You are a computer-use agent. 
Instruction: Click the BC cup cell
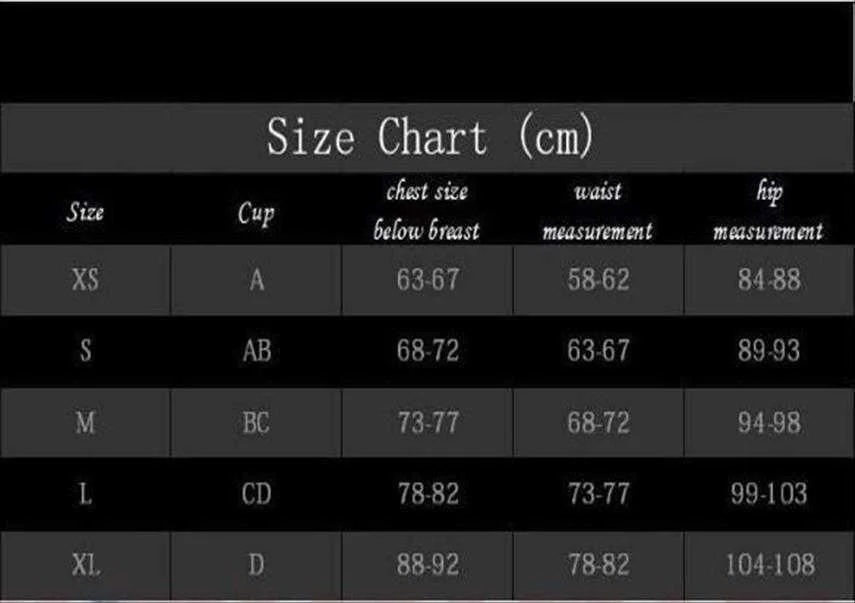click(x=256, y=423)
